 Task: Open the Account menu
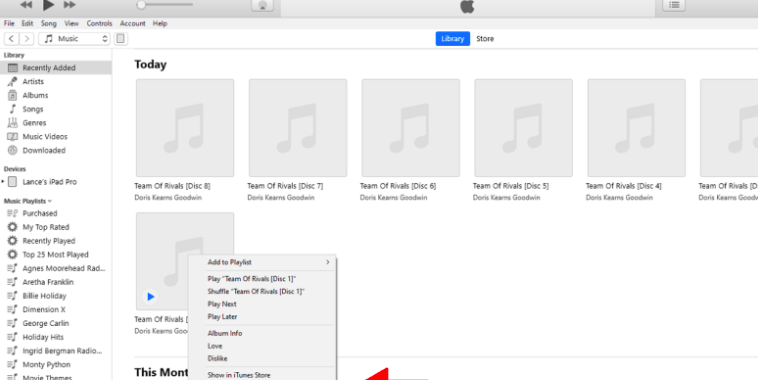(132, 23)
